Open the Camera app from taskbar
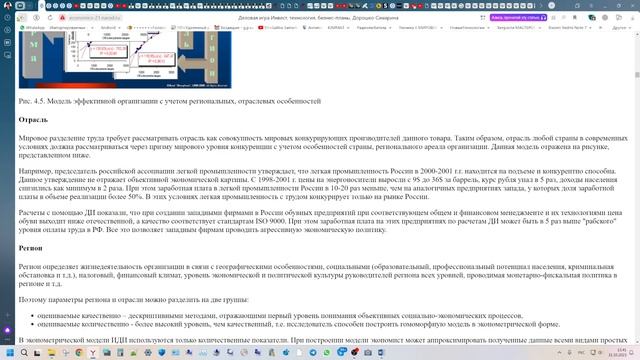The height and width of the screenshot is (360, 640). [x=368, y=353]
